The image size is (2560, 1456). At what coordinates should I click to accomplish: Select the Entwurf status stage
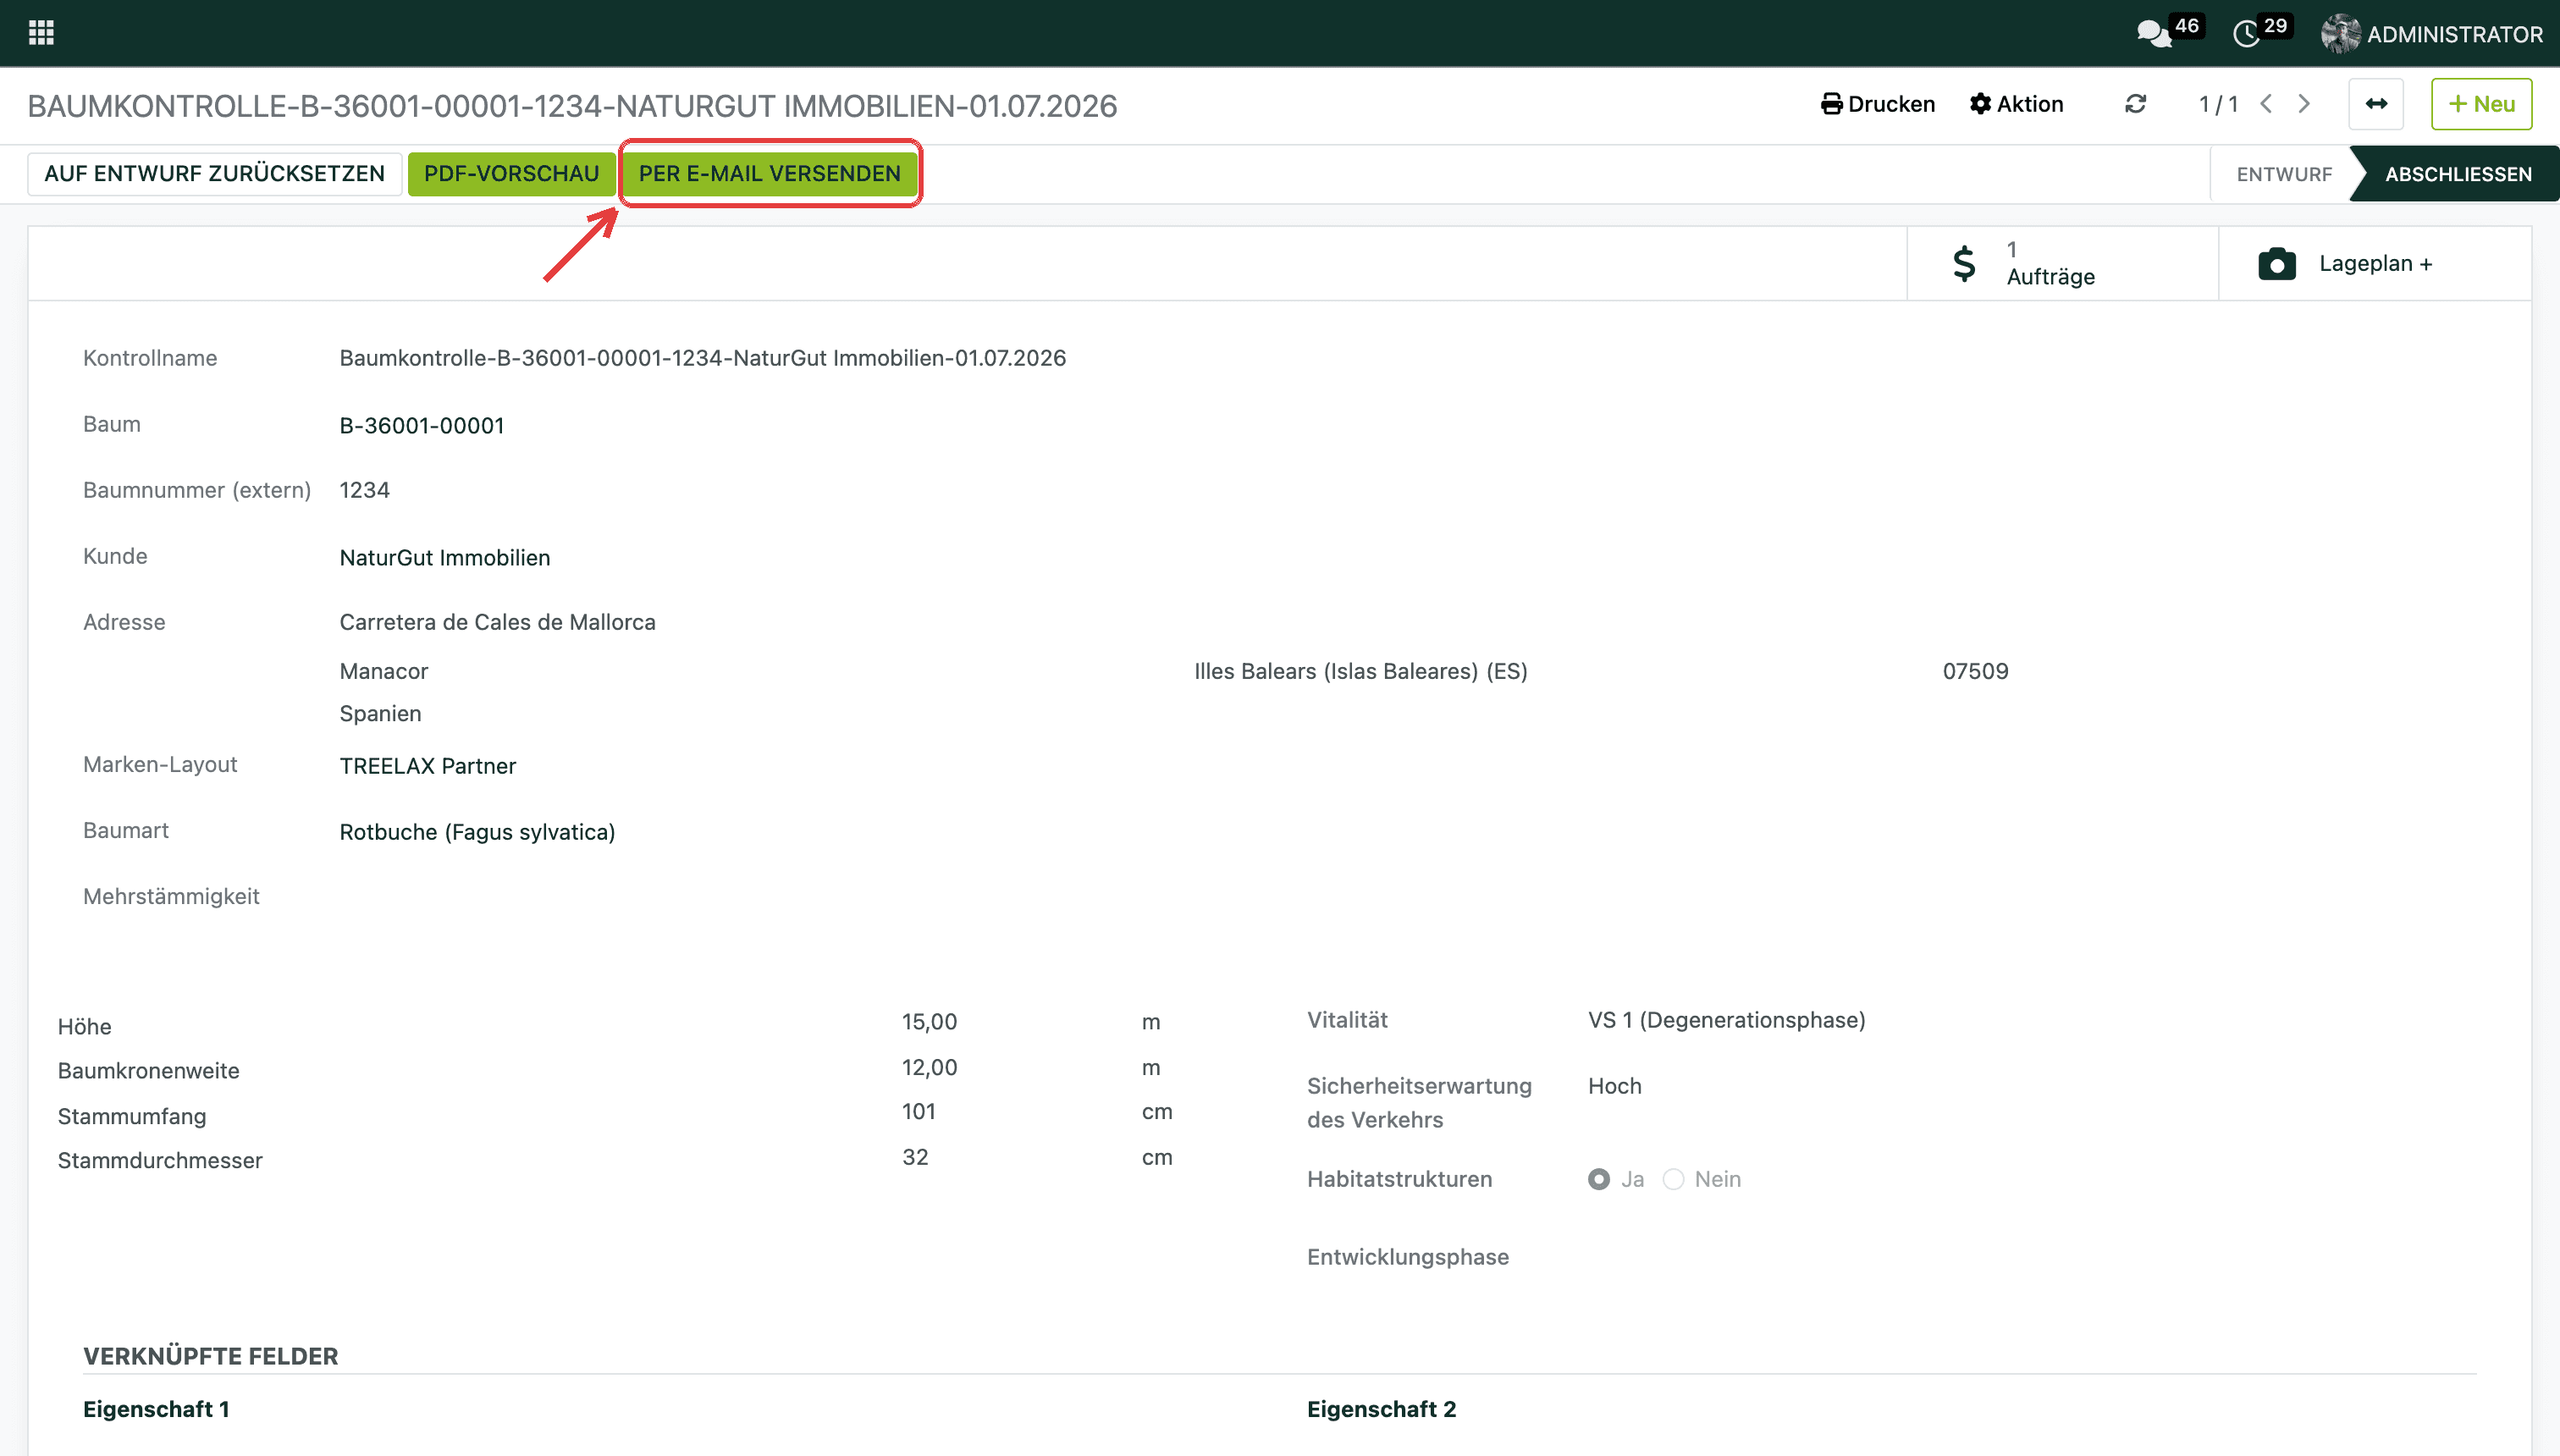[2284, 174]
